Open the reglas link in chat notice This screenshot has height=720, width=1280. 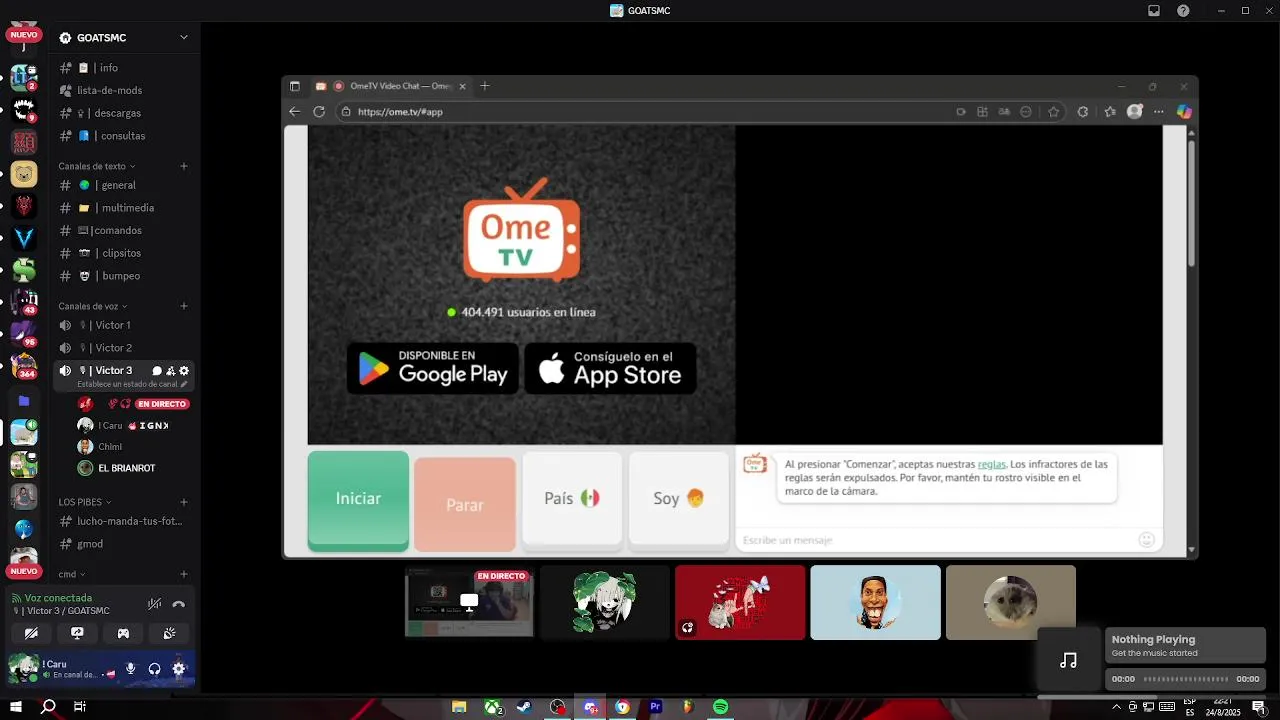point(991,464)
